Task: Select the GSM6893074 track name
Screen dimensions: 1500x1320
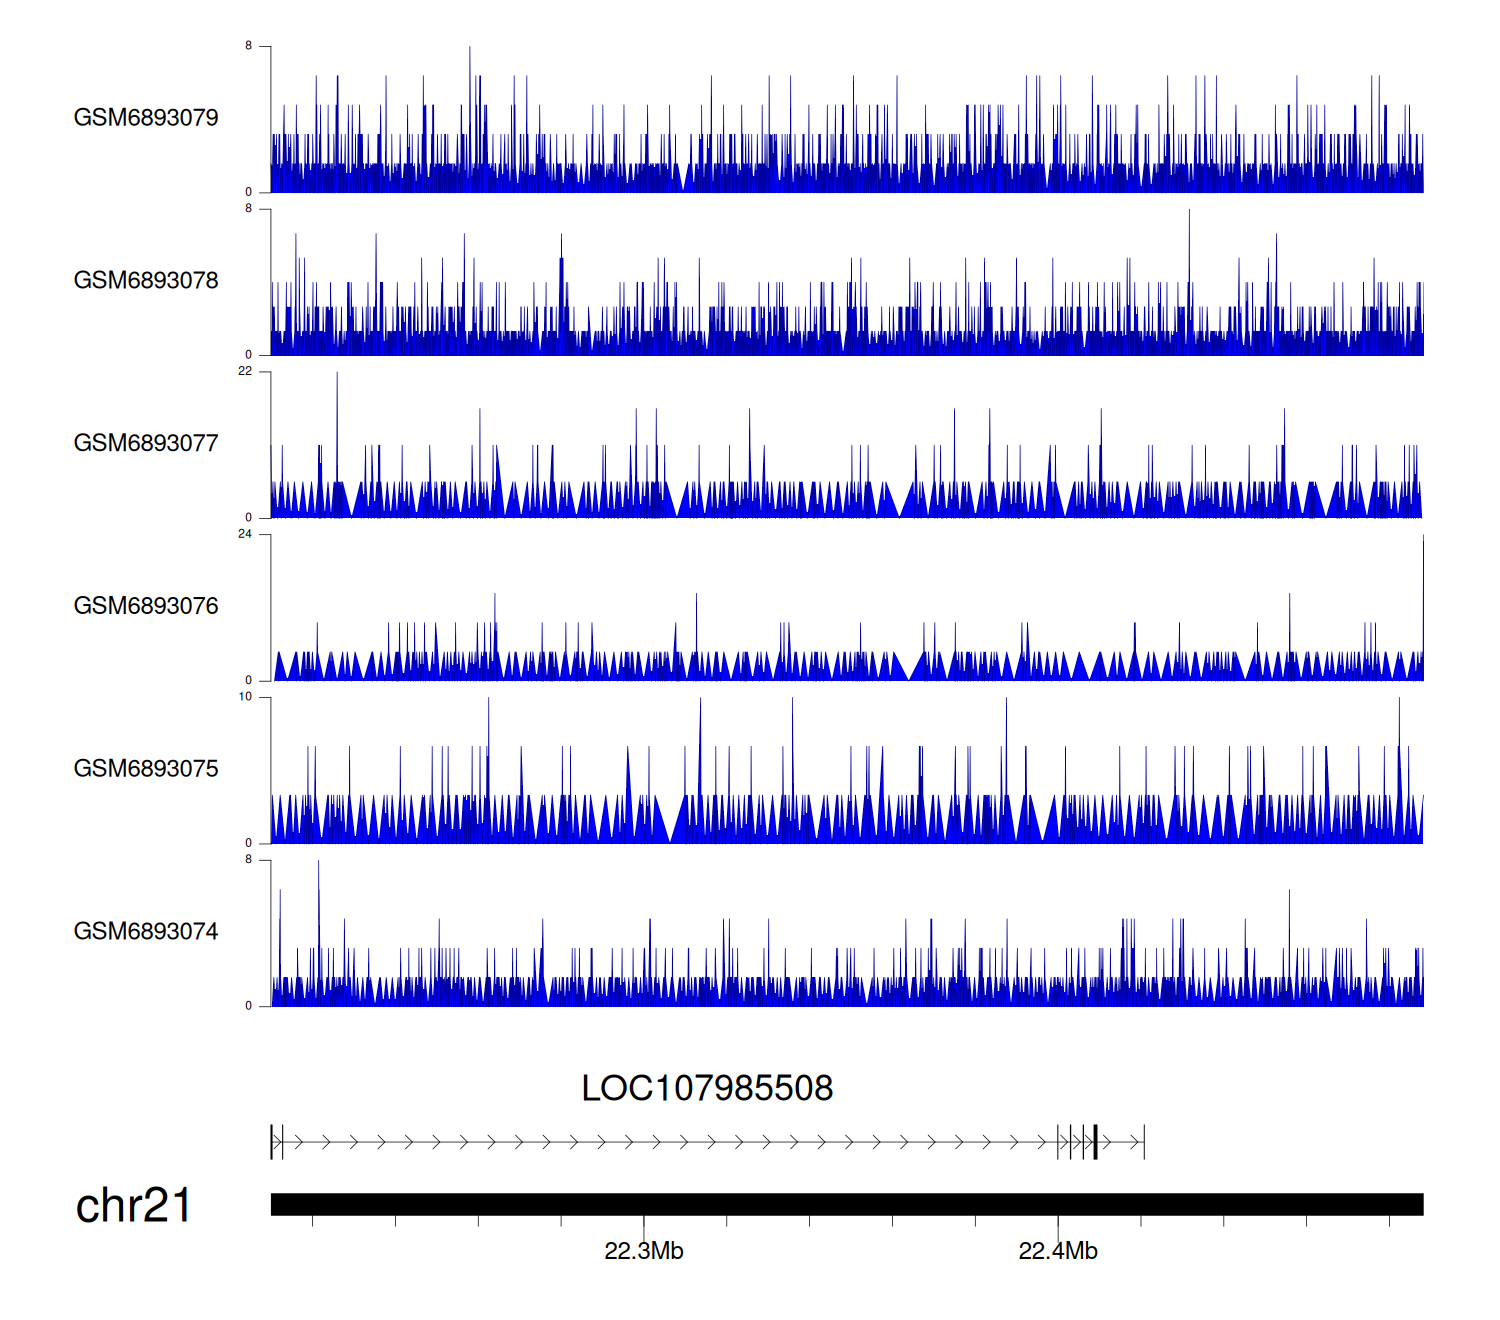Action: [146, 932]
